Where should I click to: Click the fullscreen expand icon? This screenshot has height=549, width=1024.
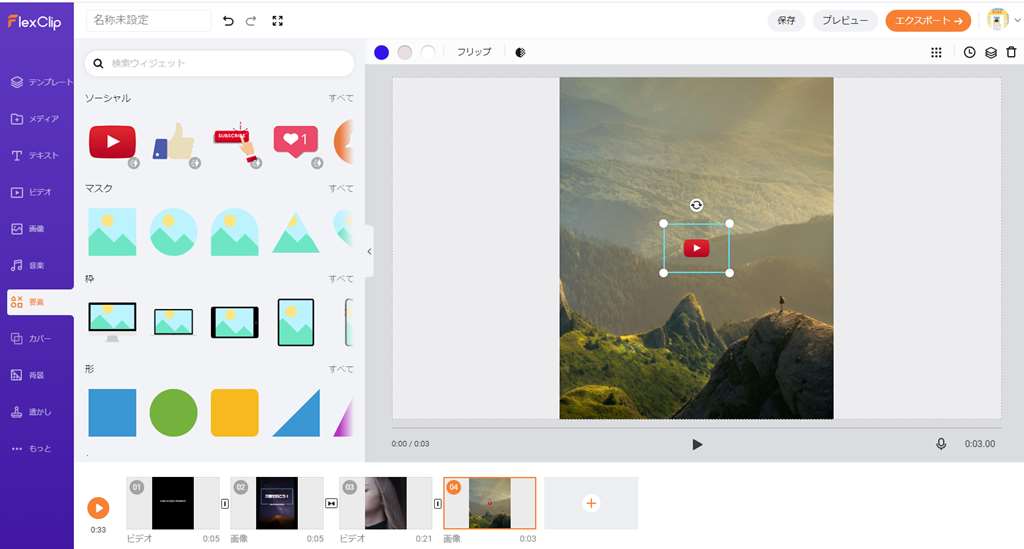pyautogui.click(x=277, y=20)
